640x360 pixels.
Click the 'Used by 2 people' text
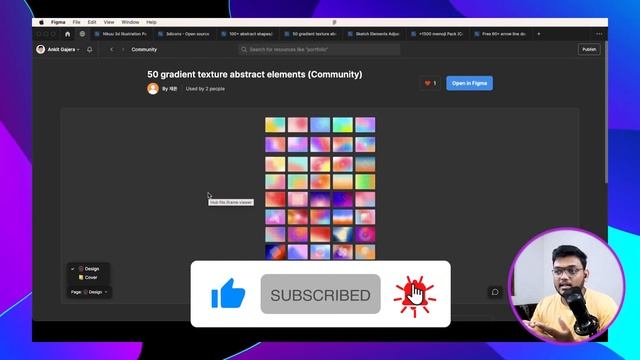tap(205, 89)
